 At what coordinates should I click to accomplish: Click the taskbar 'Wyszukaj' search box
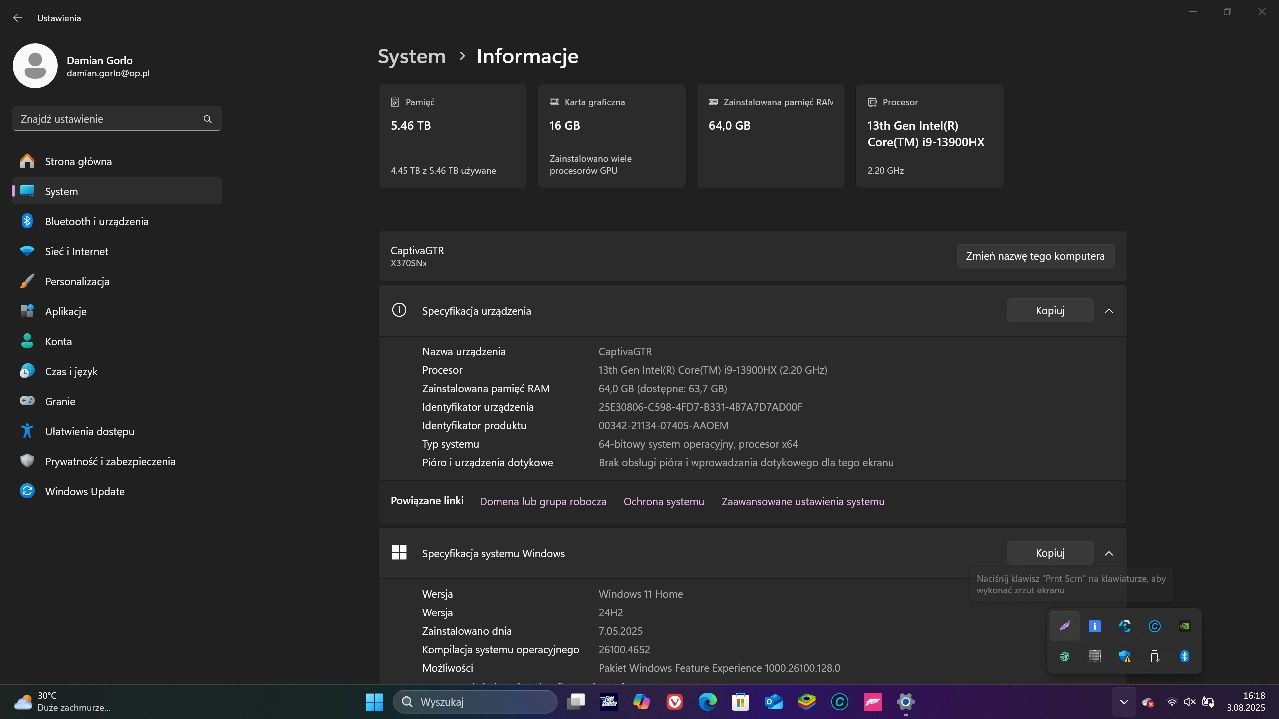pos(475,702)
